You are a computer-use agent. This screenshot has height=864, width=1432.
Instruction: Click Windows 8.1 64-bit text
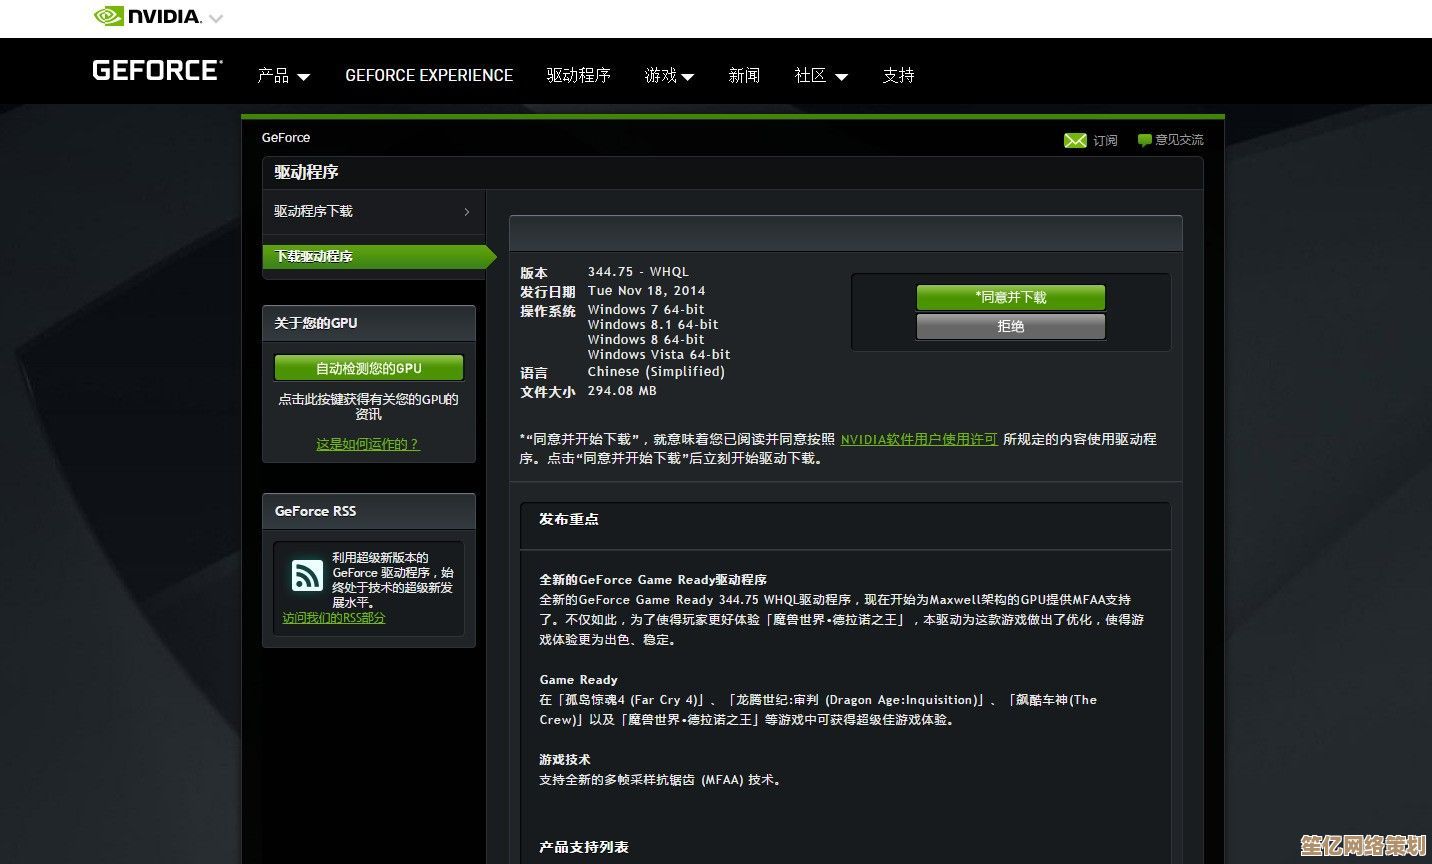653,325
